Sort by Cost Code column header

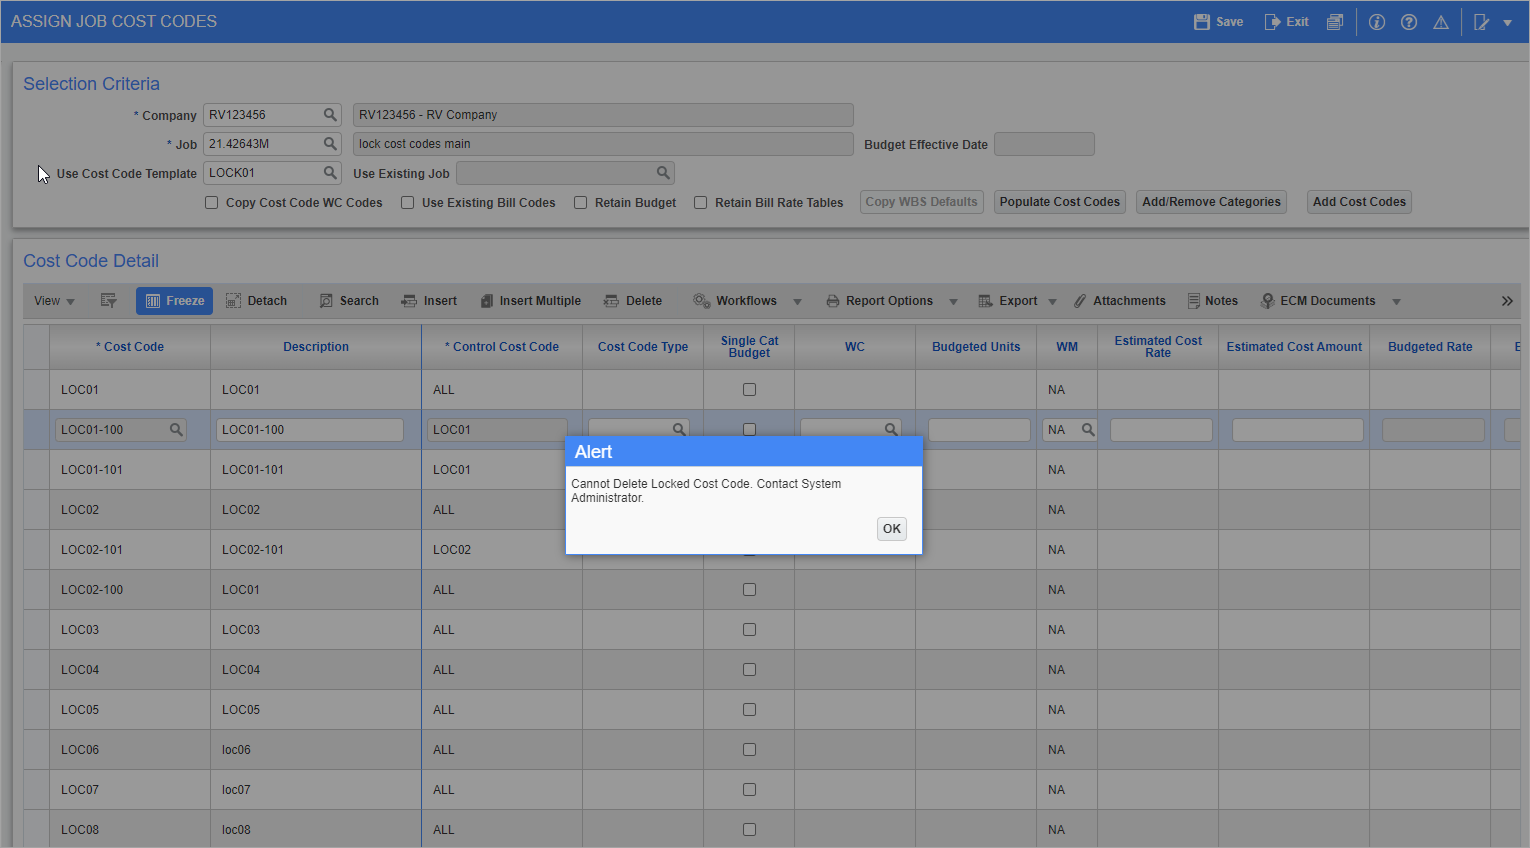click(x=130, y=347)
